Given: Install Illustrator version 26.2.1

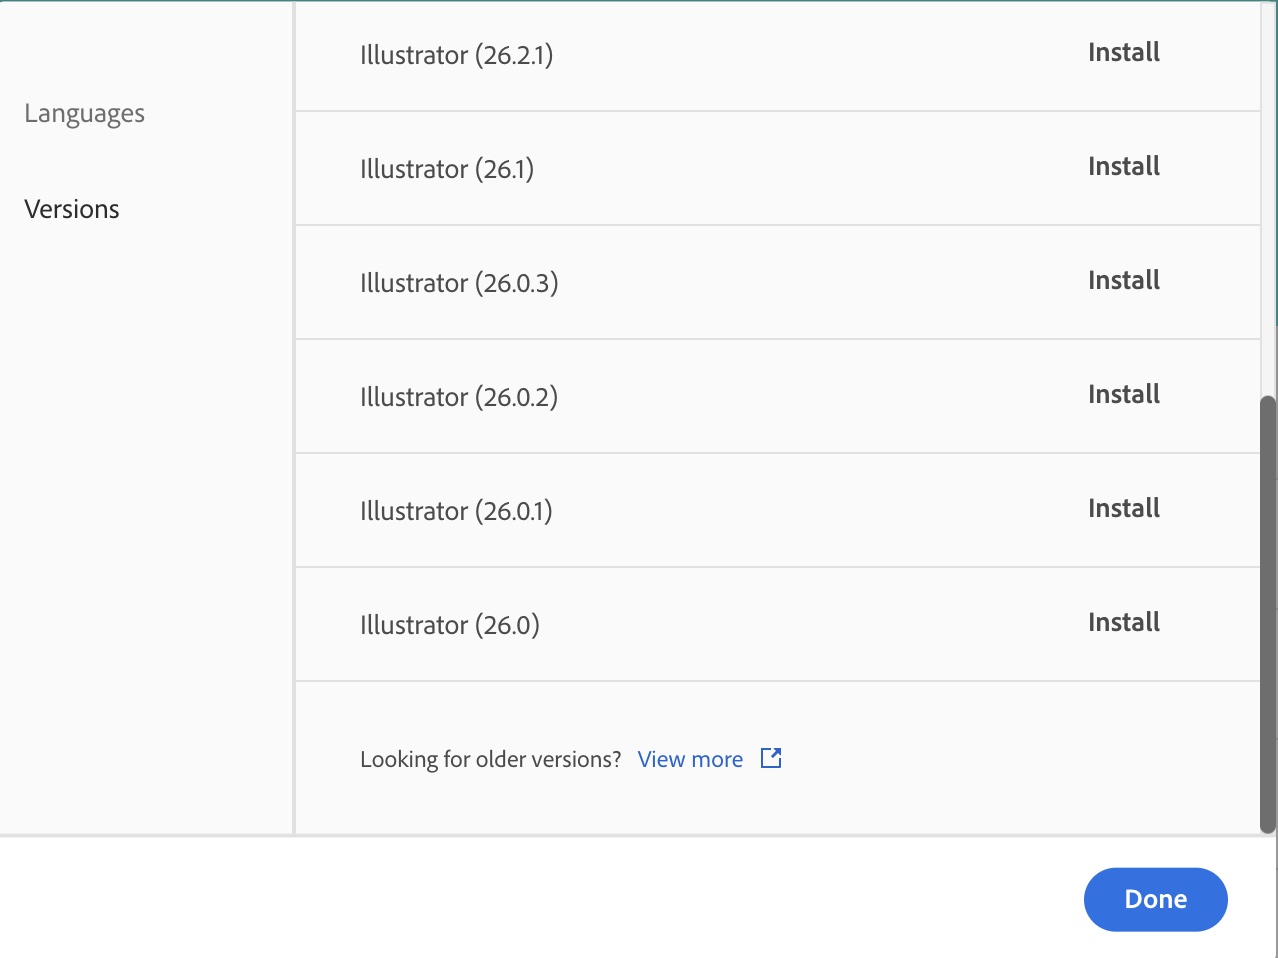Looking at the screenshot, I should point(1123,53).
